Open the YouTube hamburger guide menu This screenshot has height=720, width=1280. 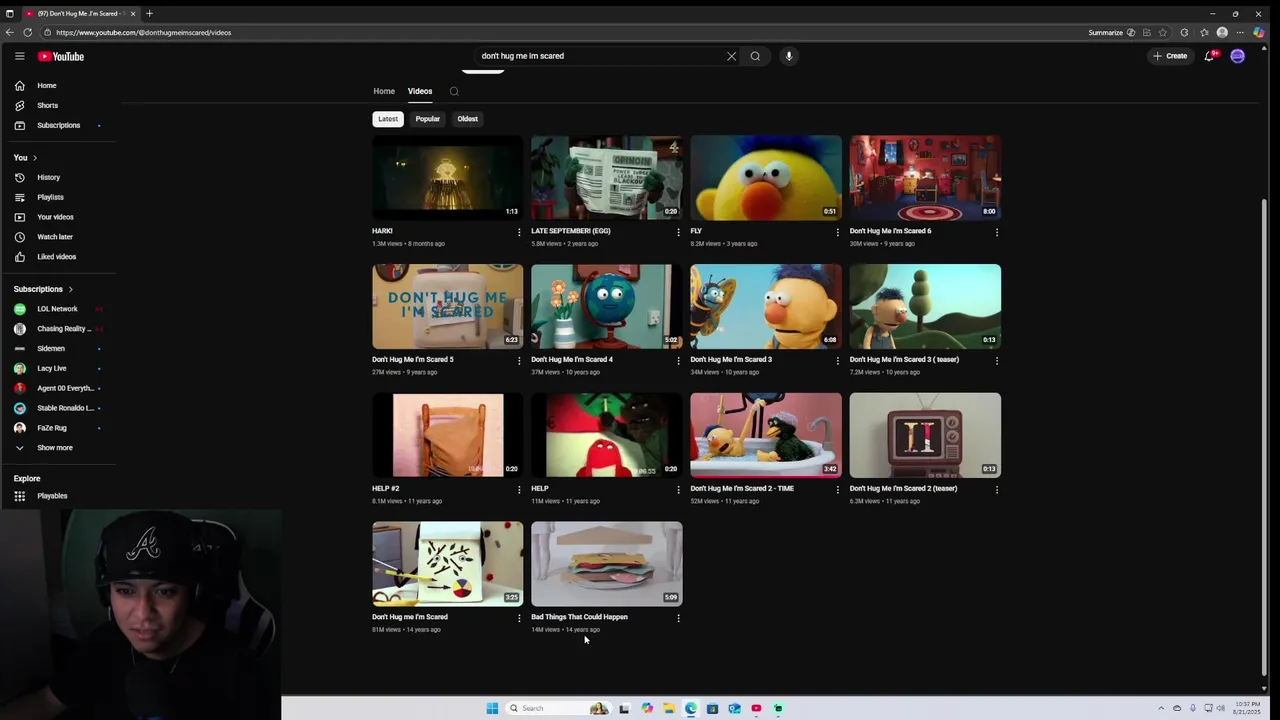19,56
